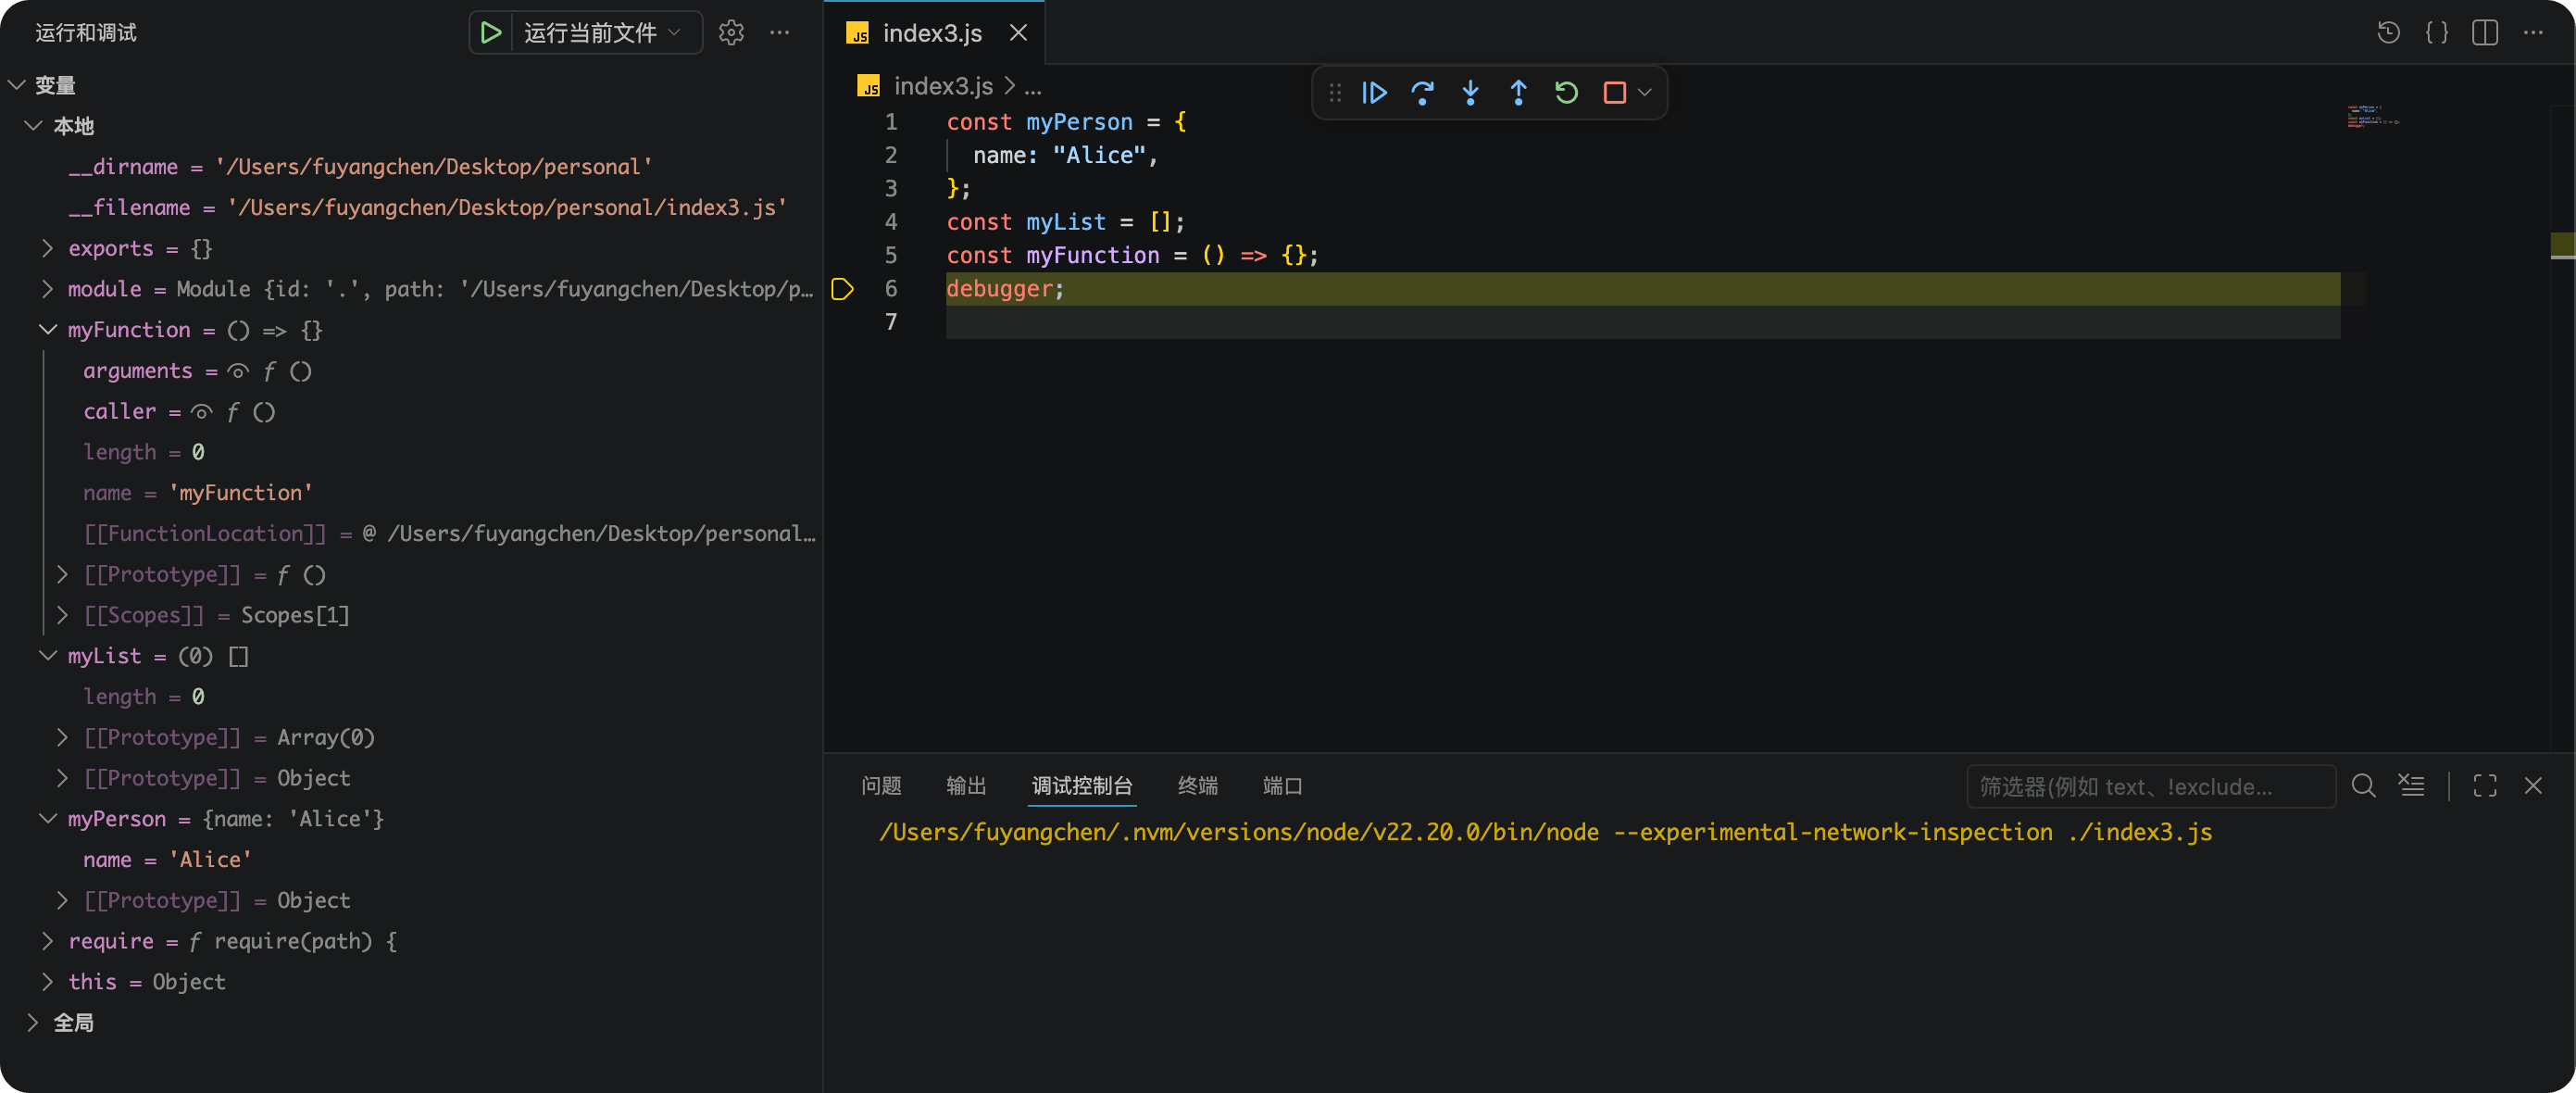Split the editor to the right
This screenshot has width=2576, height=1093.
(x=2484, y=33)
